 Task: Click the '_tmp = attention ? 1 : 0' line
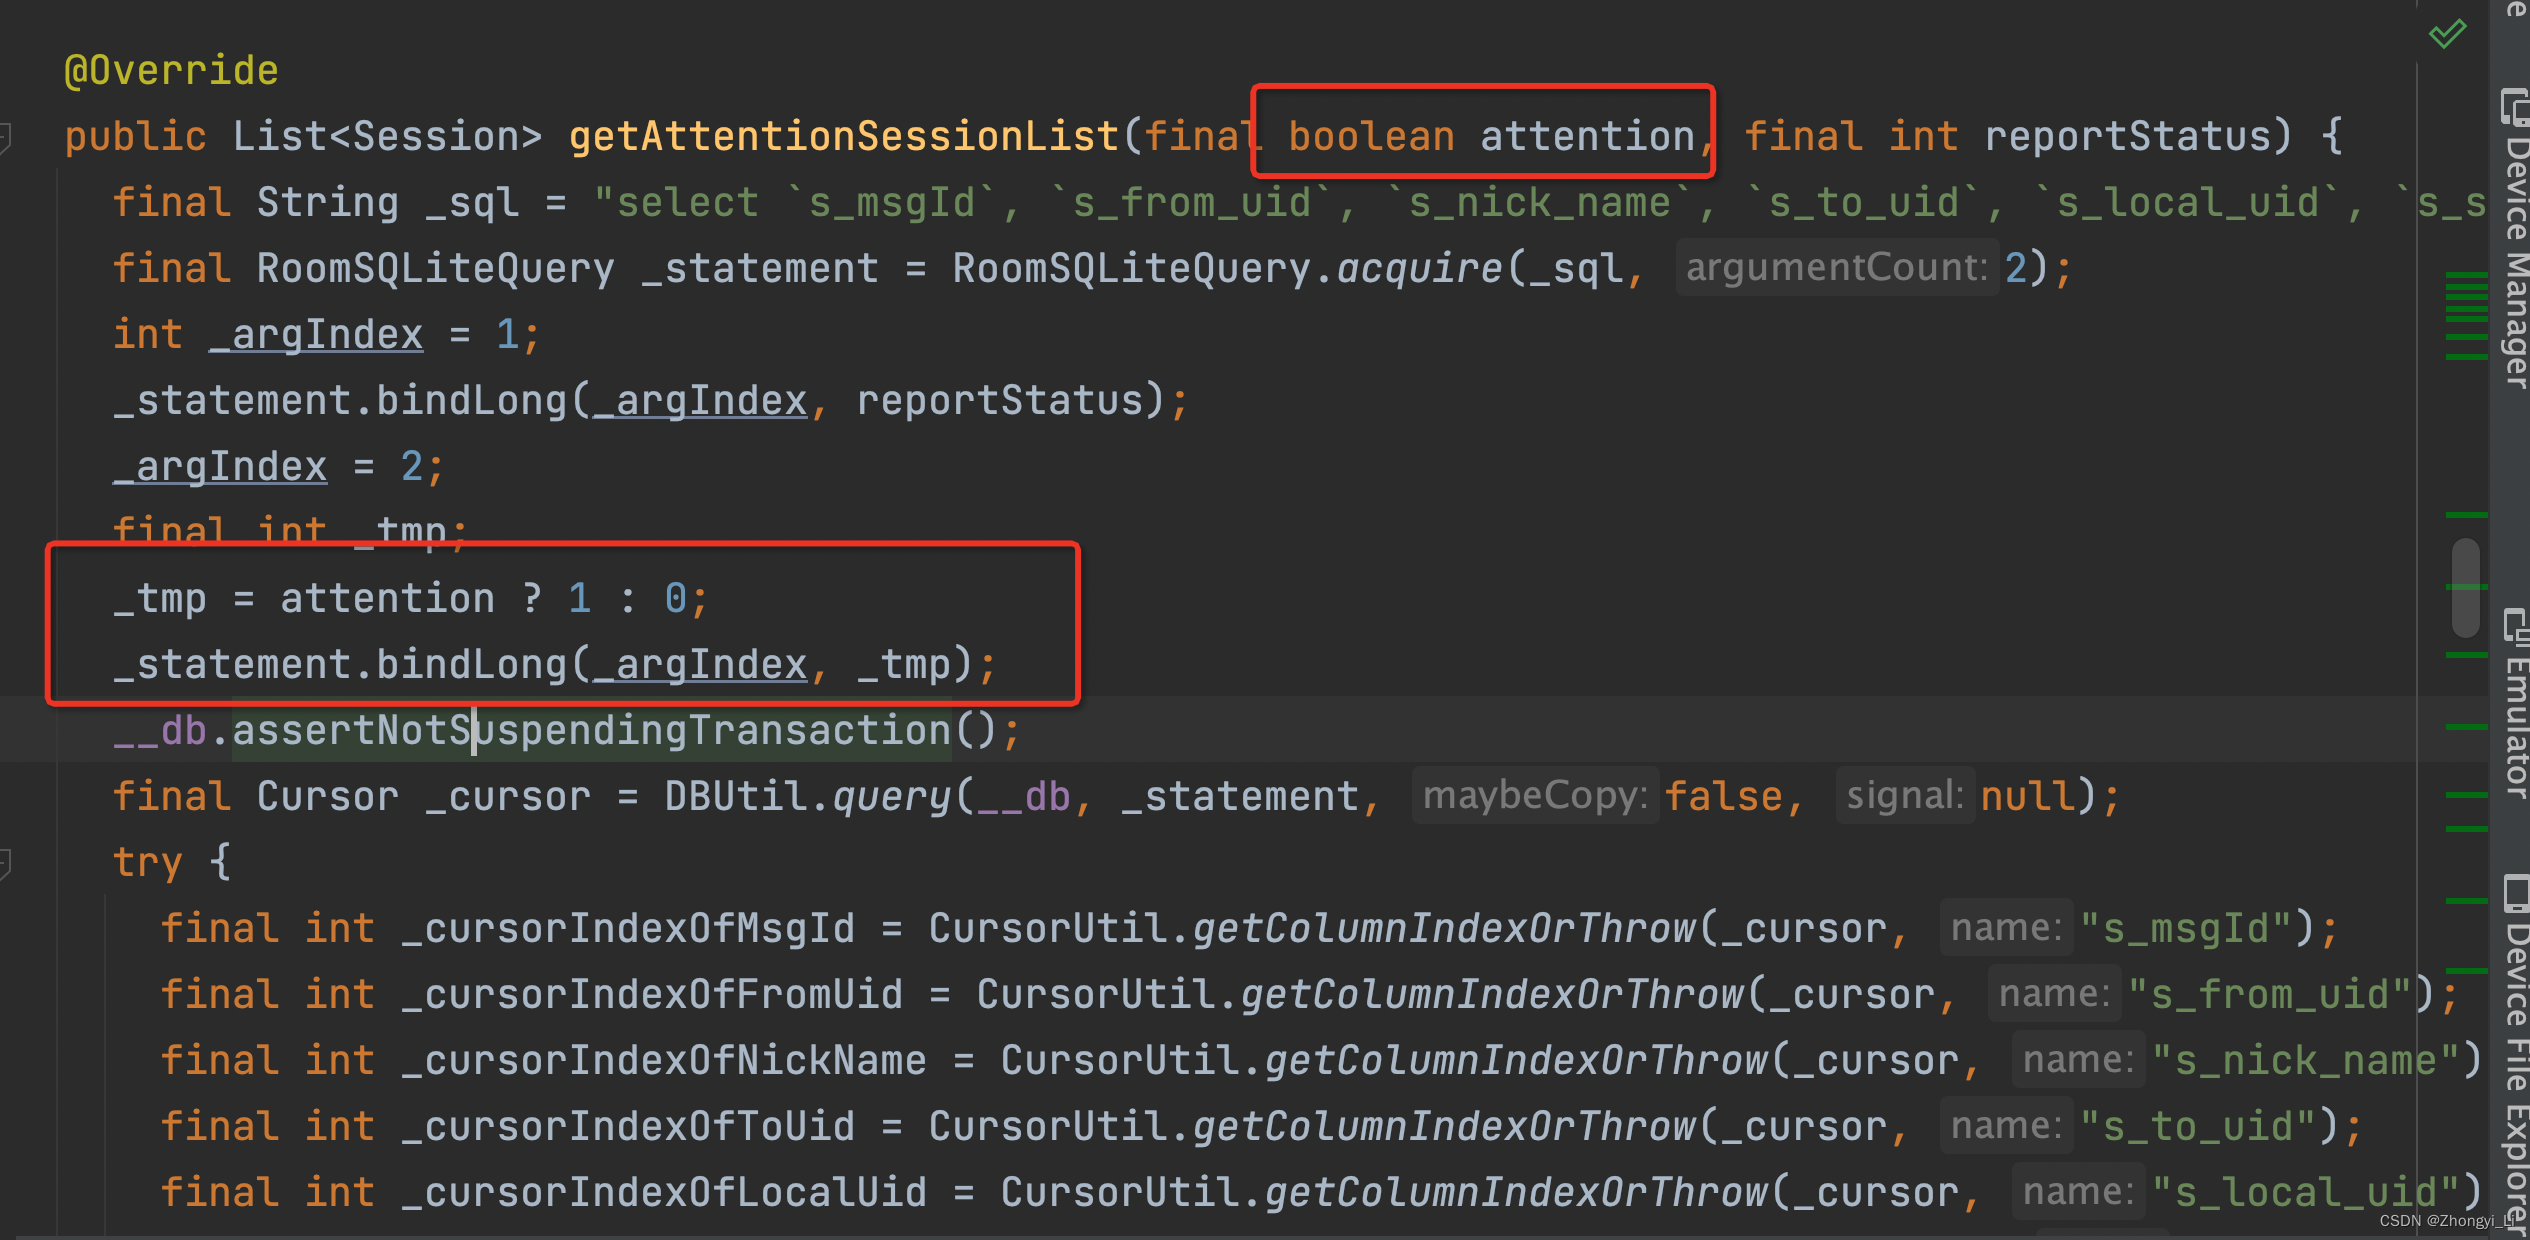click(x=410, y=599)
